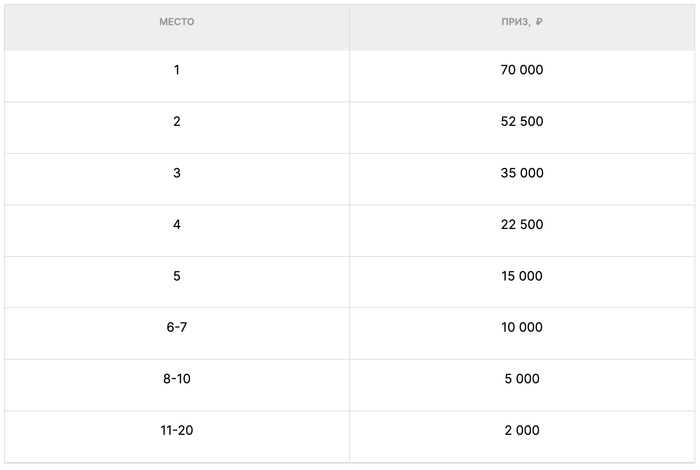Viewport: 700px width, 470px height.
Task: Select the 70 000 prize cell
Action: tap(522, 70)
